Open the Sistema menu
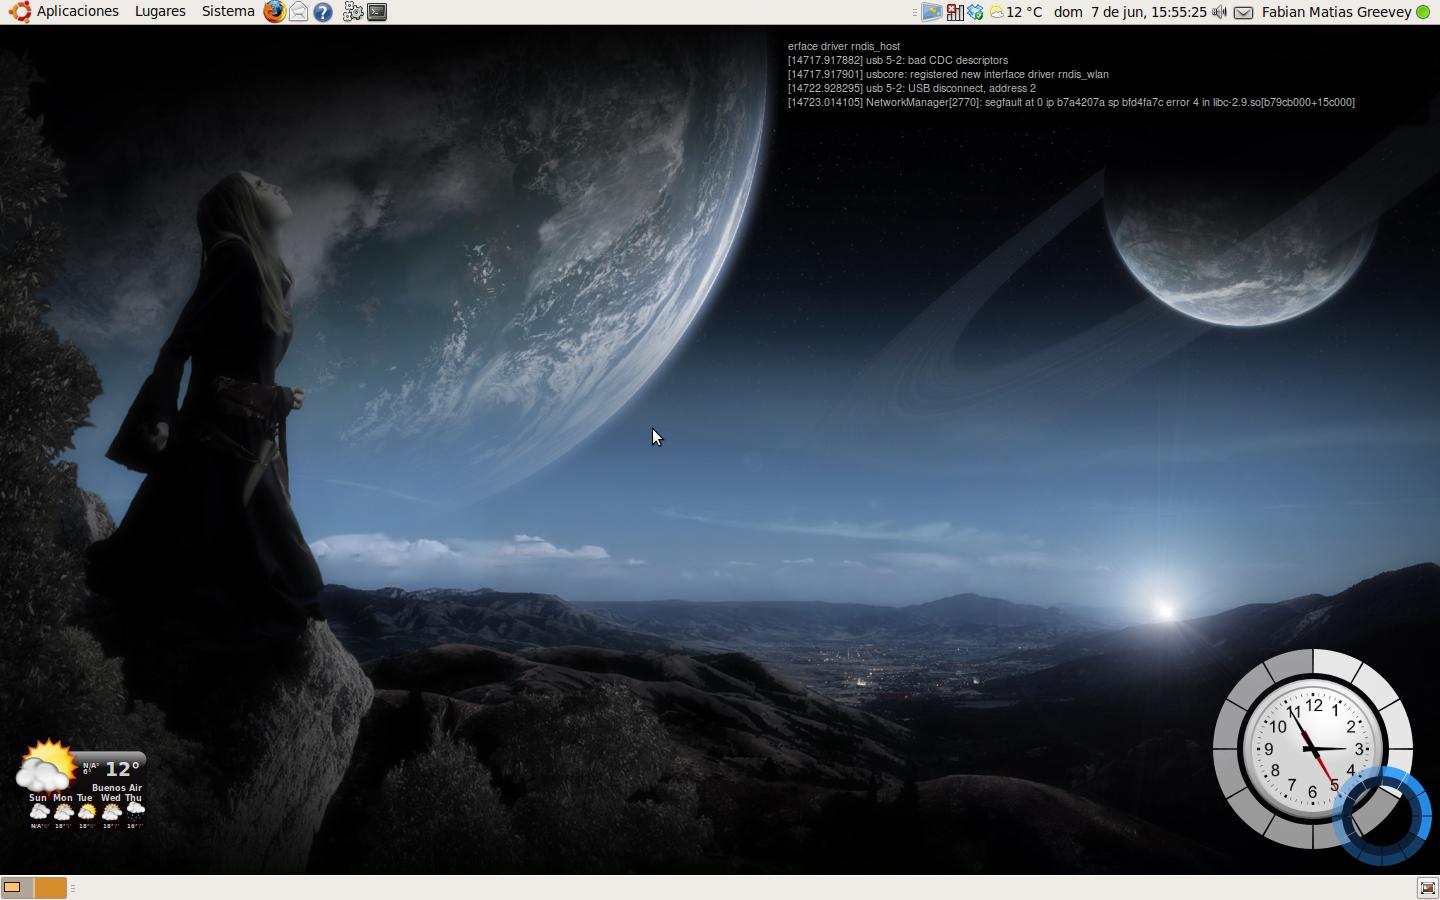The image size is (1440, 900). pos(228,11)
